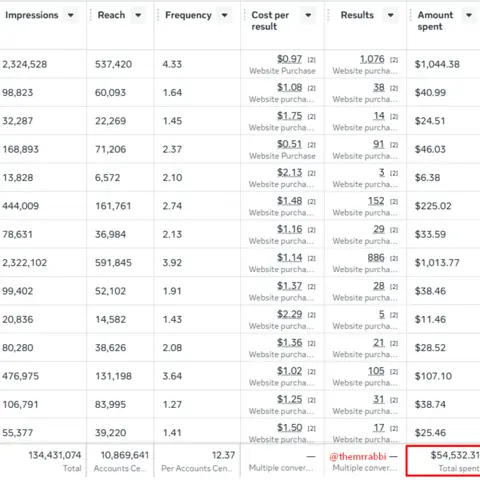This screenshot has height=480, width=480.
Task: Click the [2] footnote icon next to $2.13
Action: (x=311, y=173)
